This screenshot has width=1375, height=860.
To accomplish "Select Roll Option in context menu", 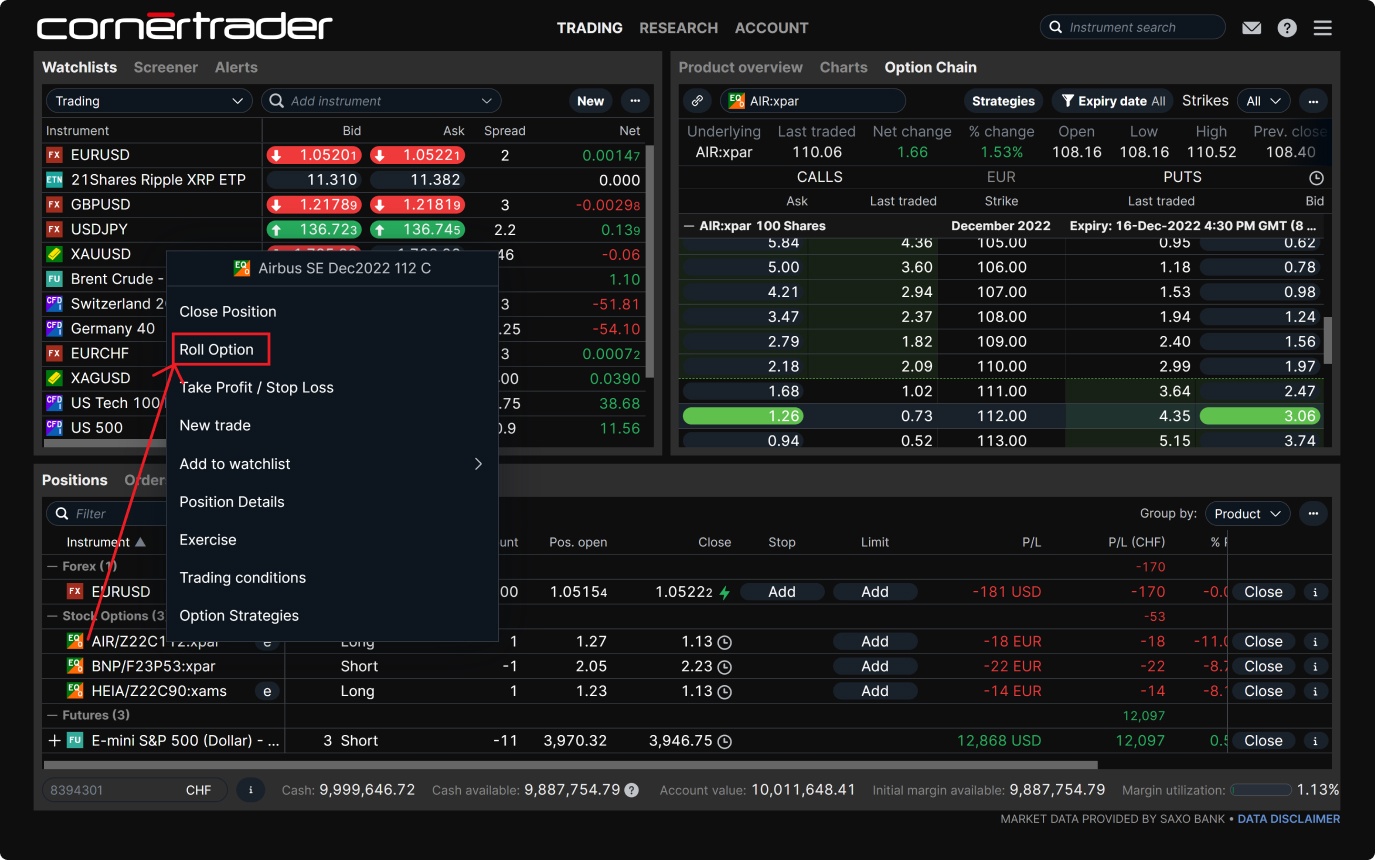I will [217, 350].
